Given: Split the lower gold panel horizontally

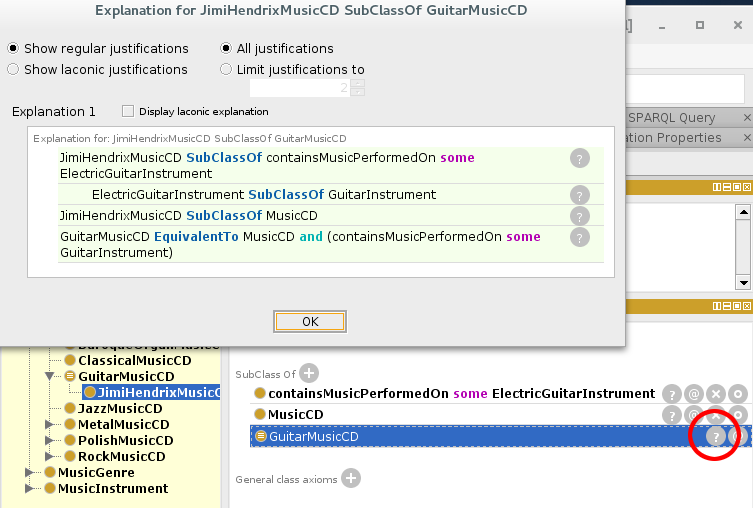Looking at the screenshot, I should click(x=727, y=306).
